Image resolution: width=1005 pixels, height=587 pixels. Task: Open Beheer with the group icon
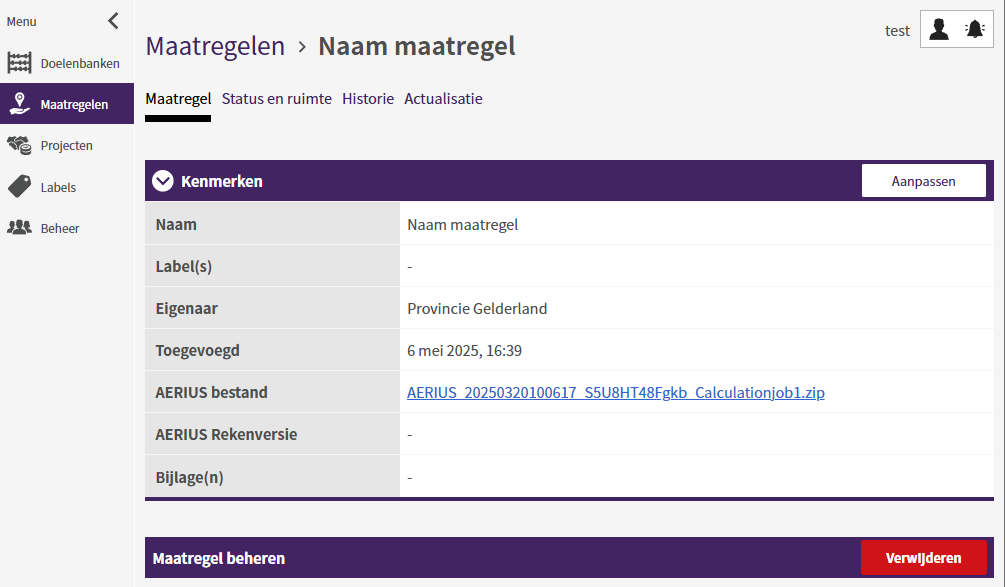point(19,227)
